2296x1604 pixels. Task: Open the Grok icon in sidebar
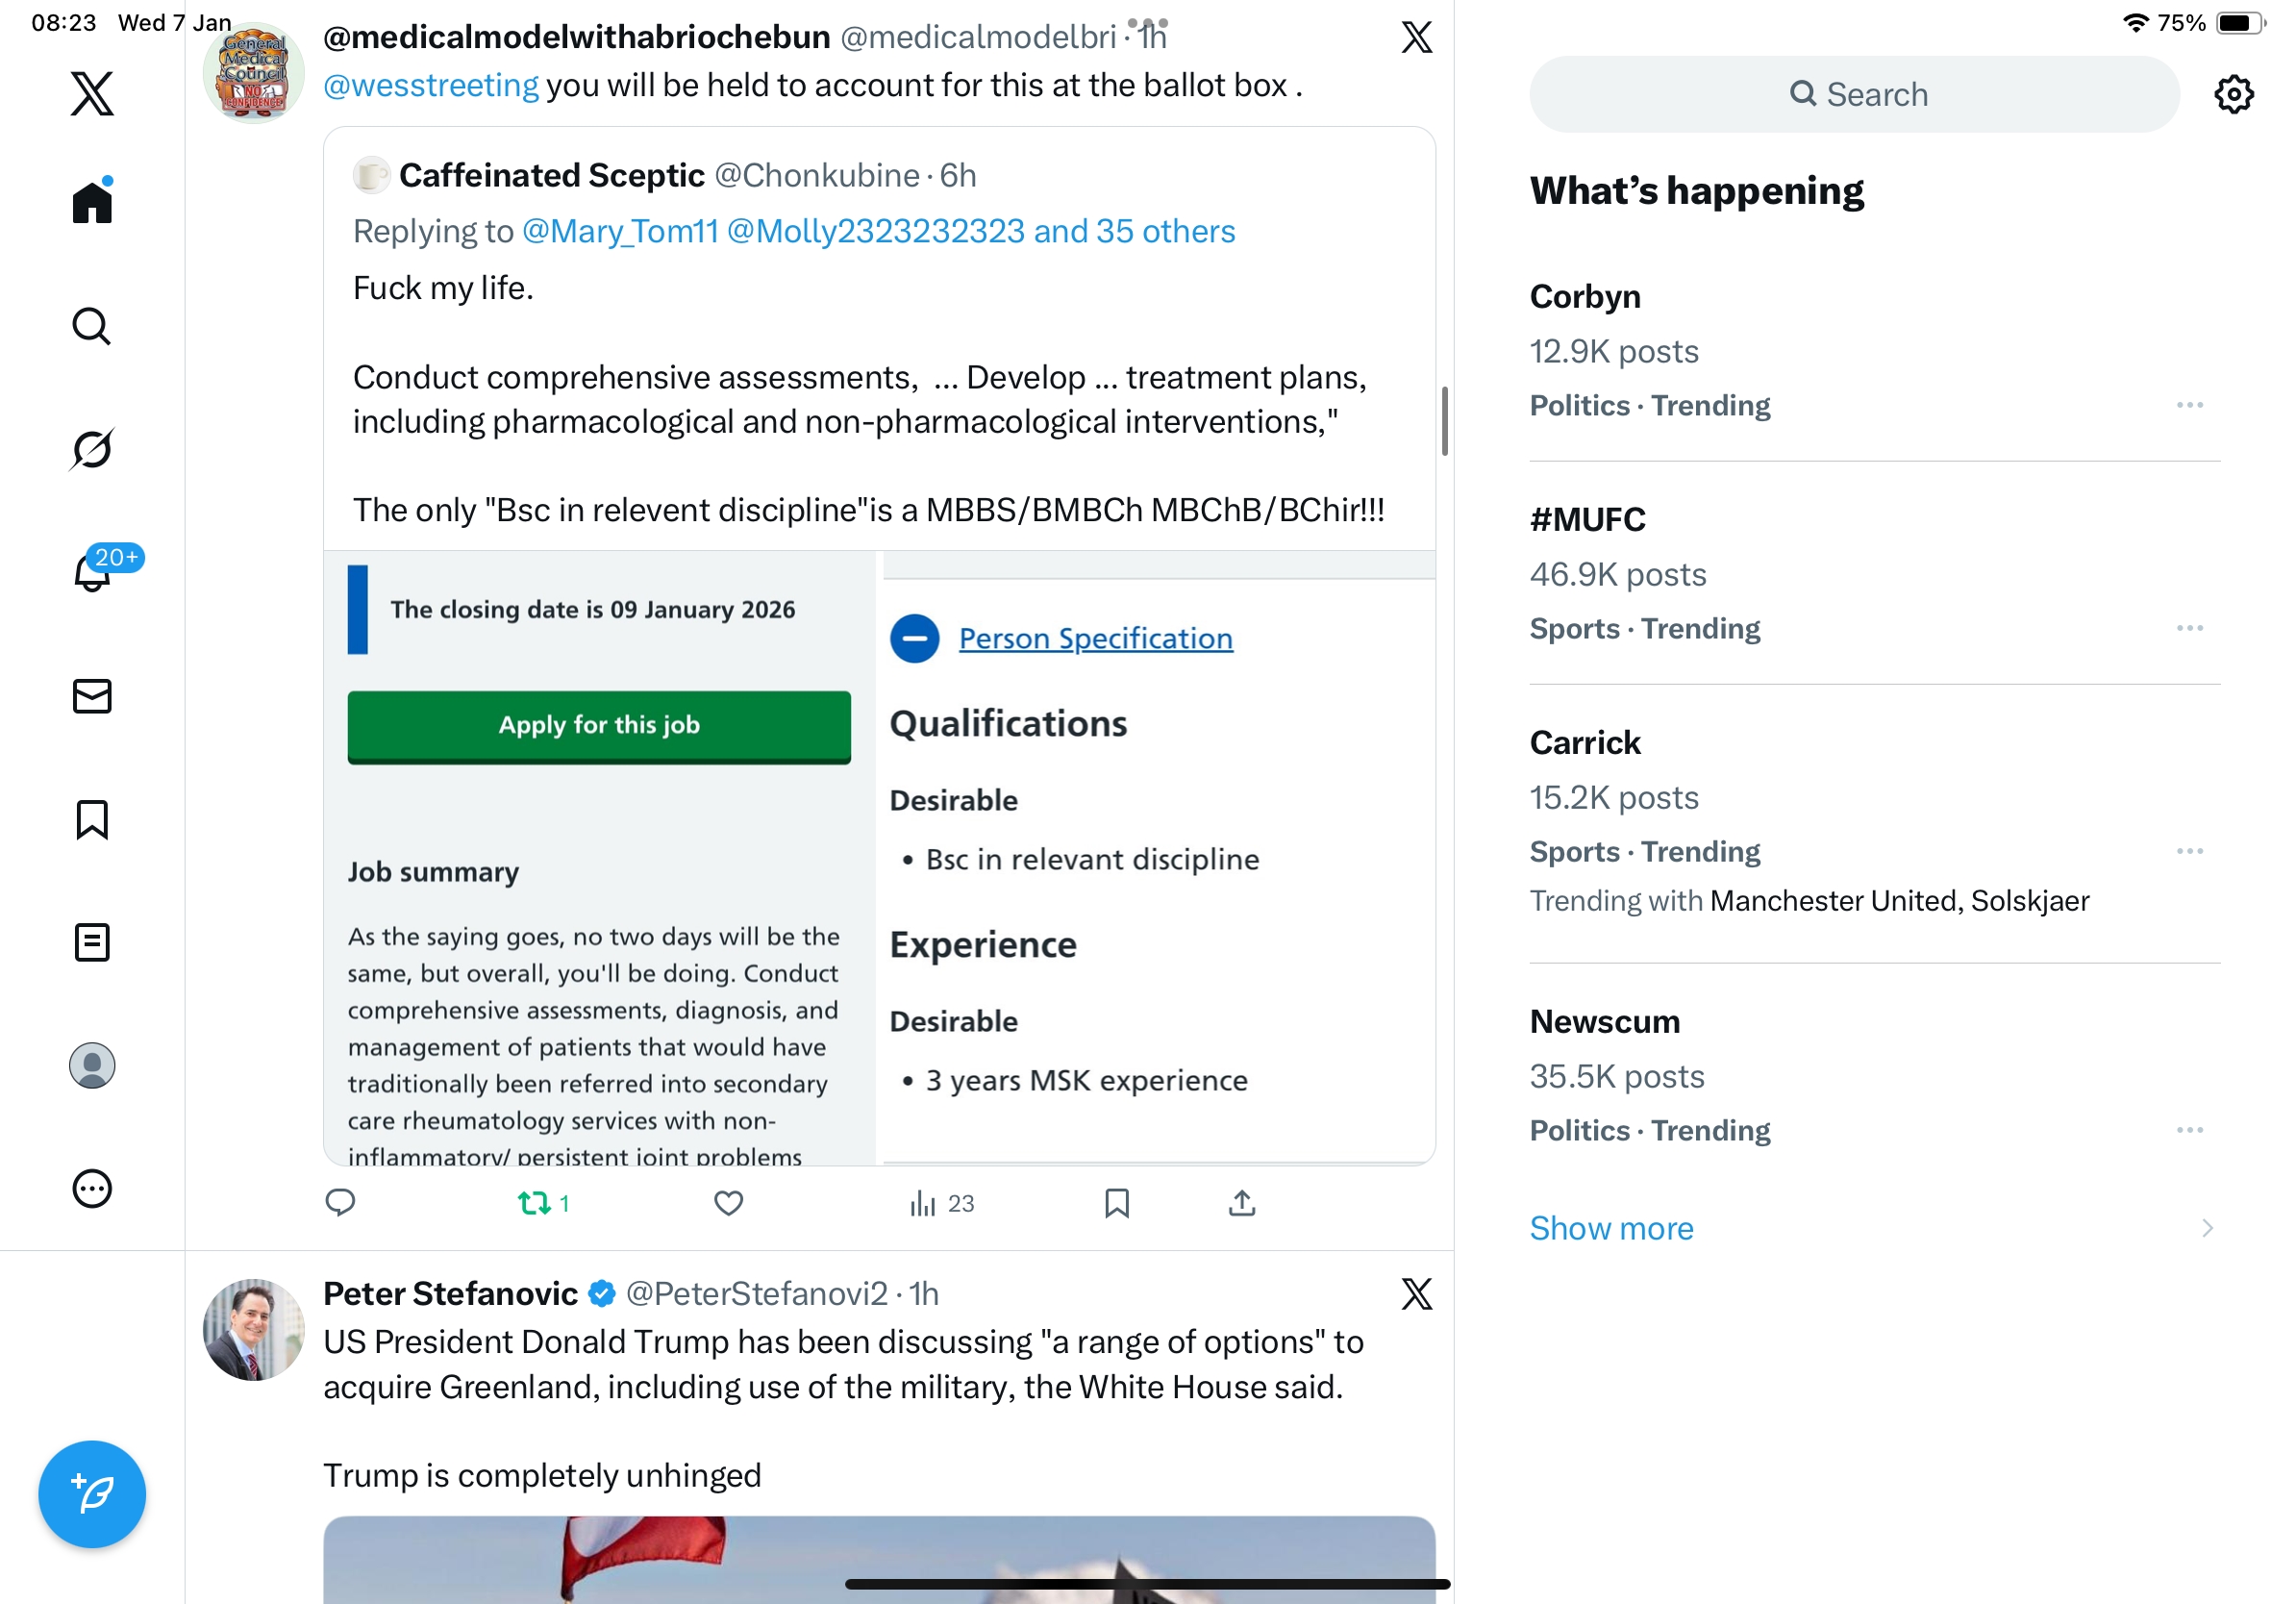click(92, 448)
